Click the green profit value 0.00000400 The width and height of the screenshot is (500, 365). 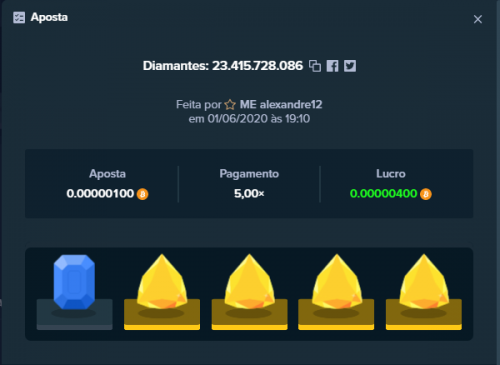coord(383,194)
